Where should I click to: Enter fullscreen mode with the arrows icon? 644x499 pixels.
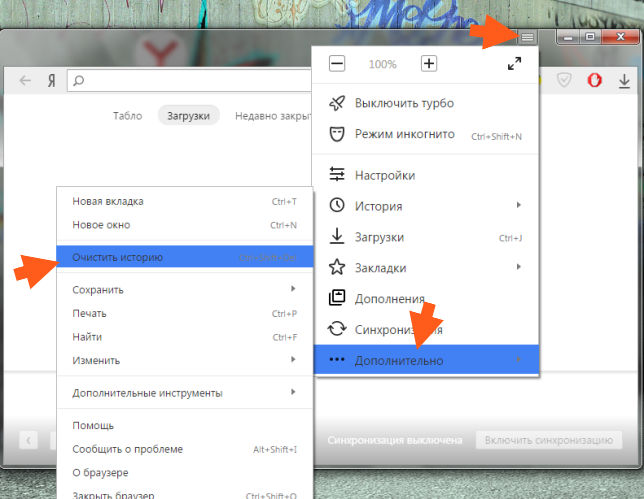514,63
